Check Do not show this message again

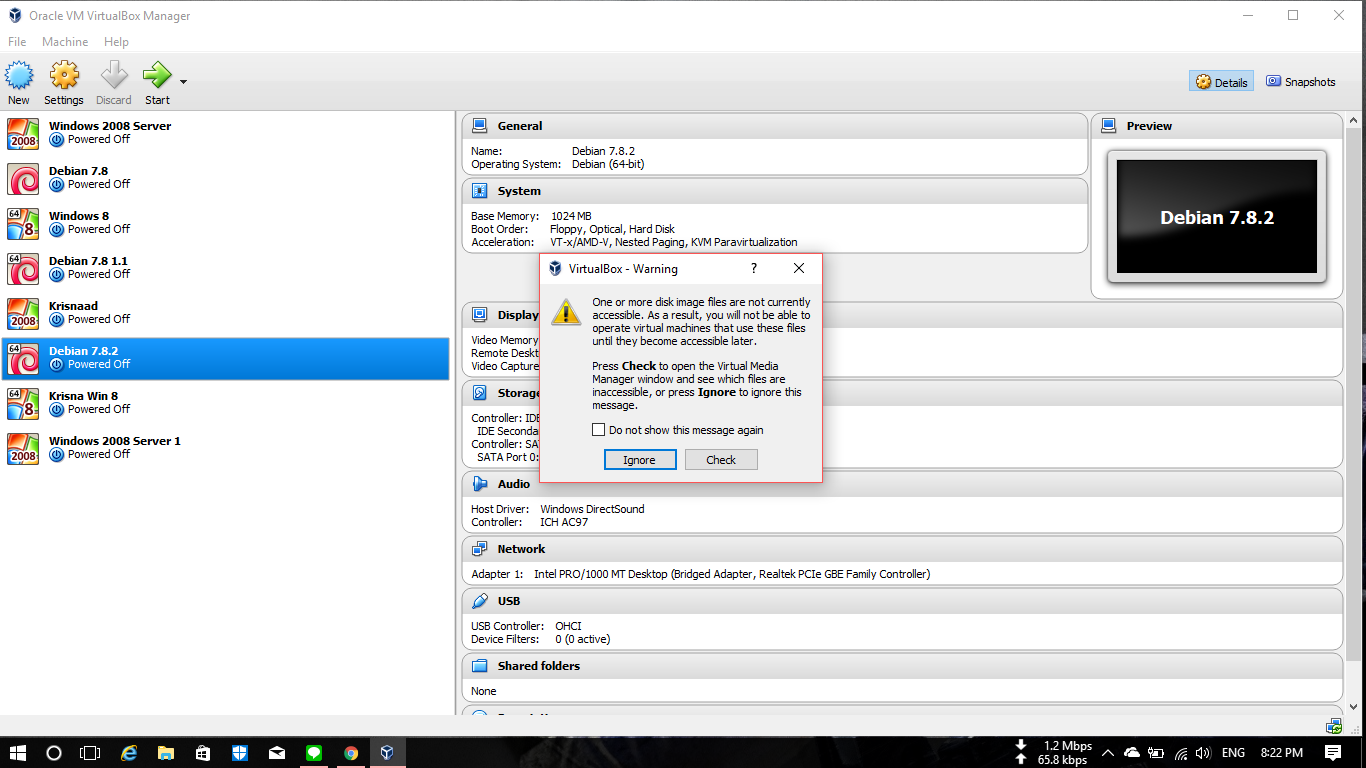coord(599,430)
